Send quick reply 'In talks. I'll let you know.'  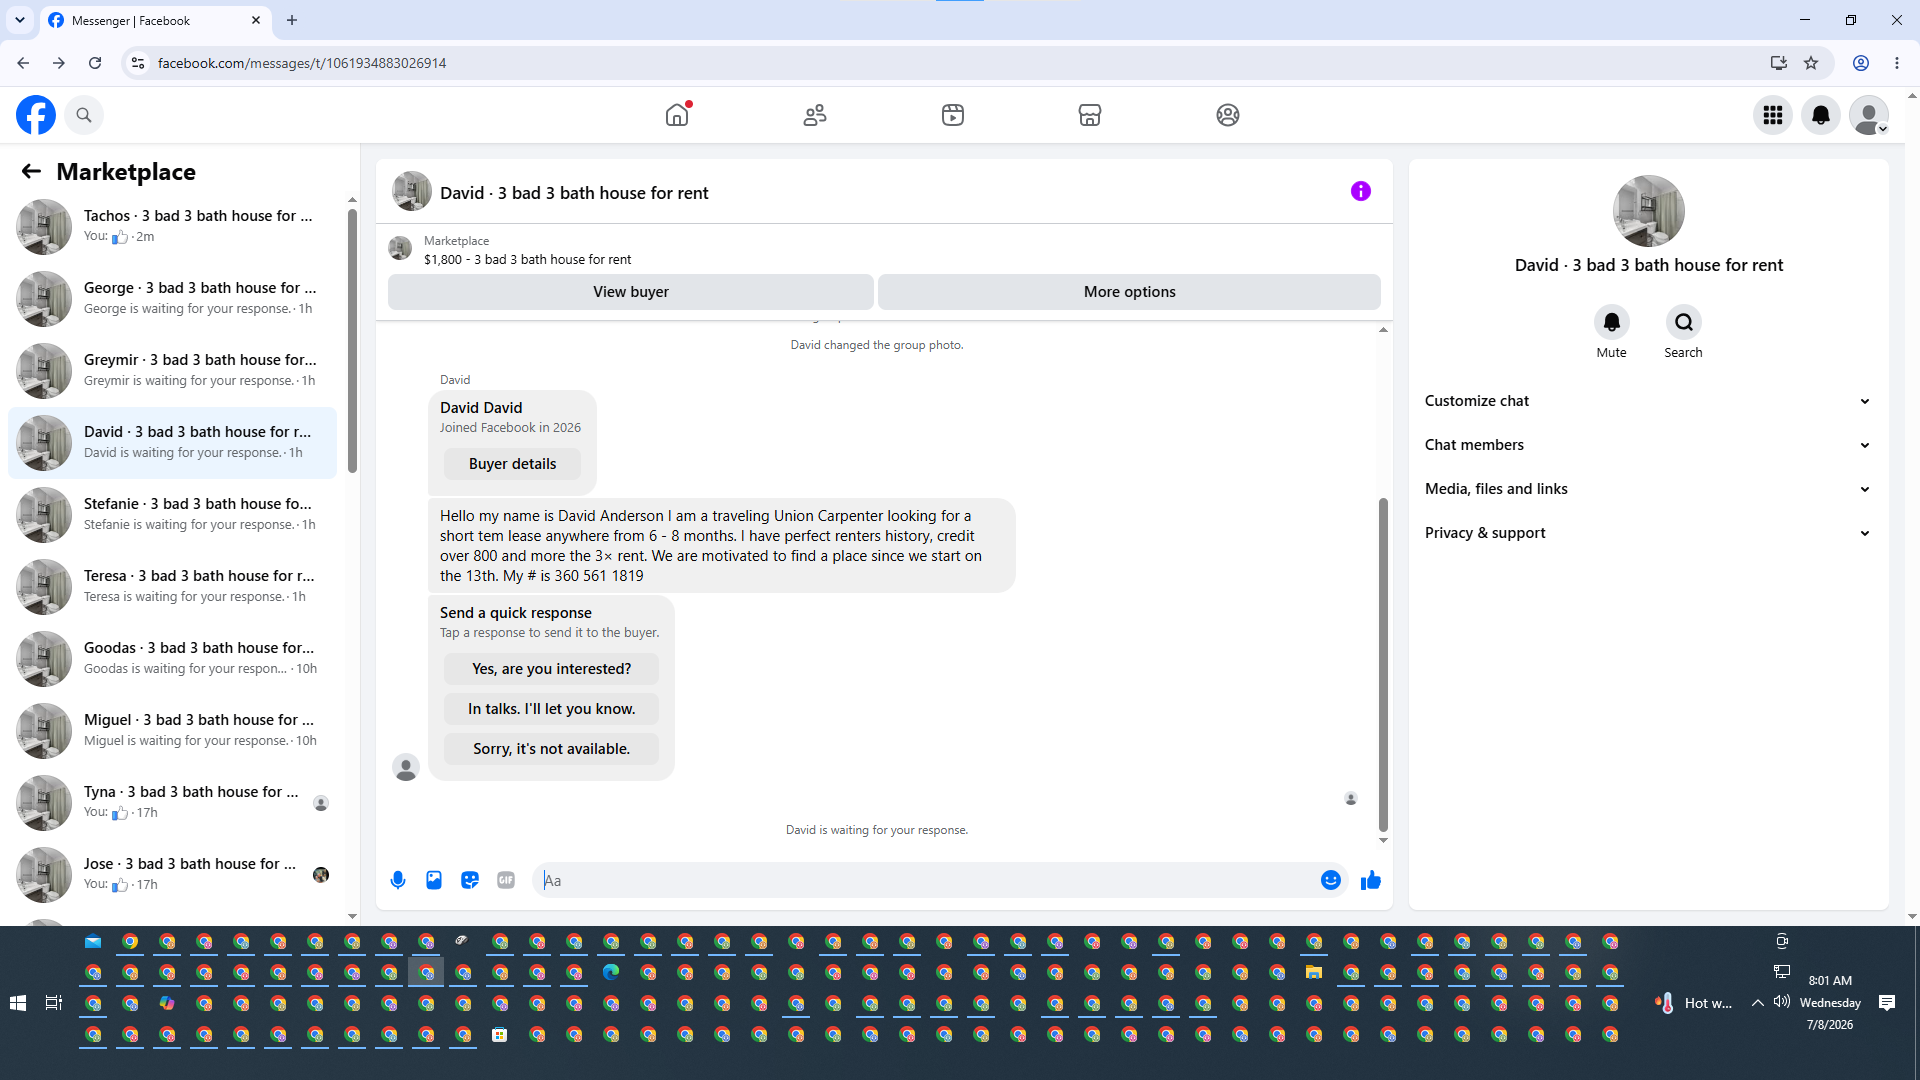(551, 709)
